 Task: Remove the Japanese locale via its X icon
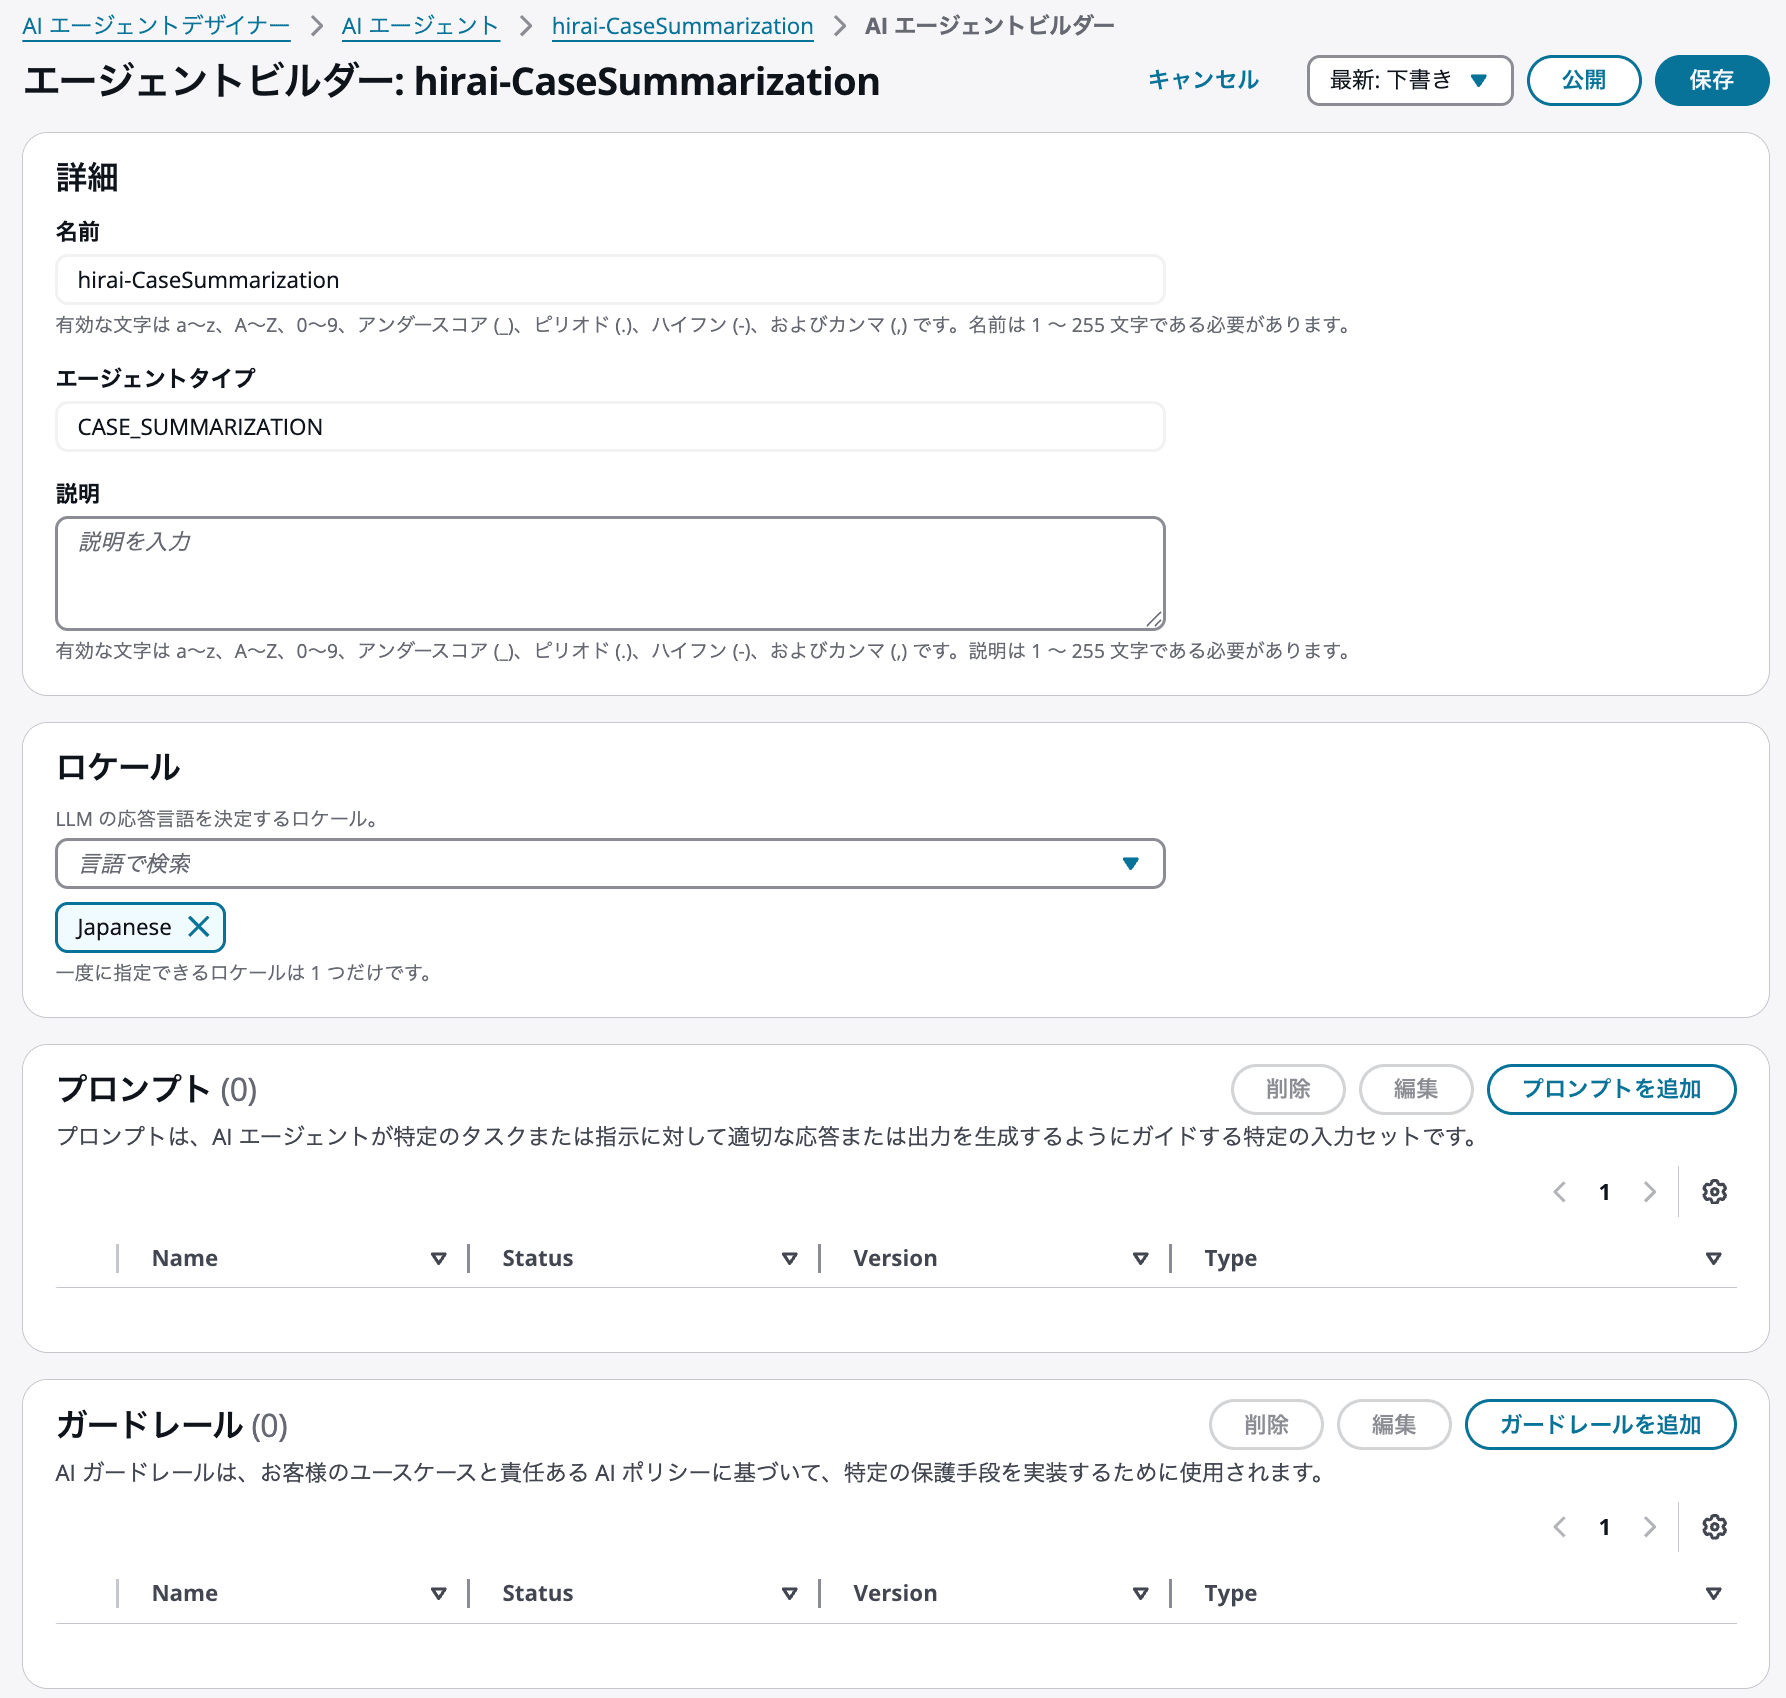[199, 927]
